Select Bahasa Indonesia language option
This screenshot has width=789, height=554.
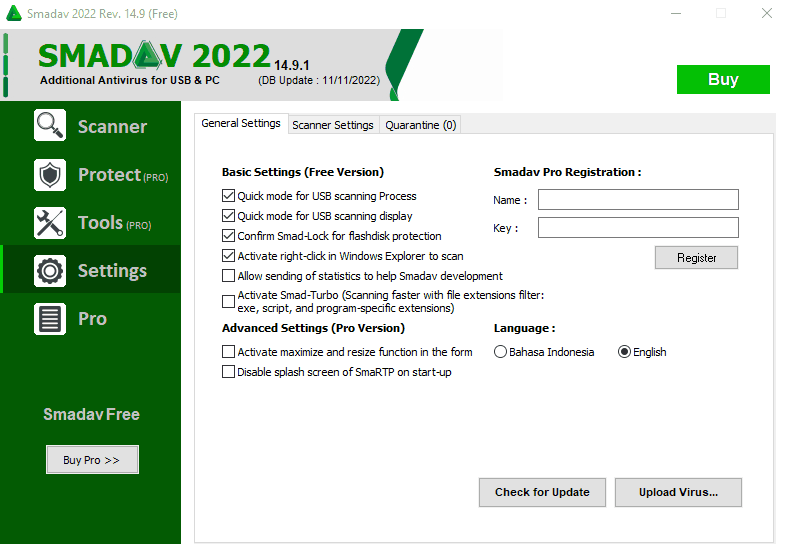pyautogui.click(x=500, y=352)
